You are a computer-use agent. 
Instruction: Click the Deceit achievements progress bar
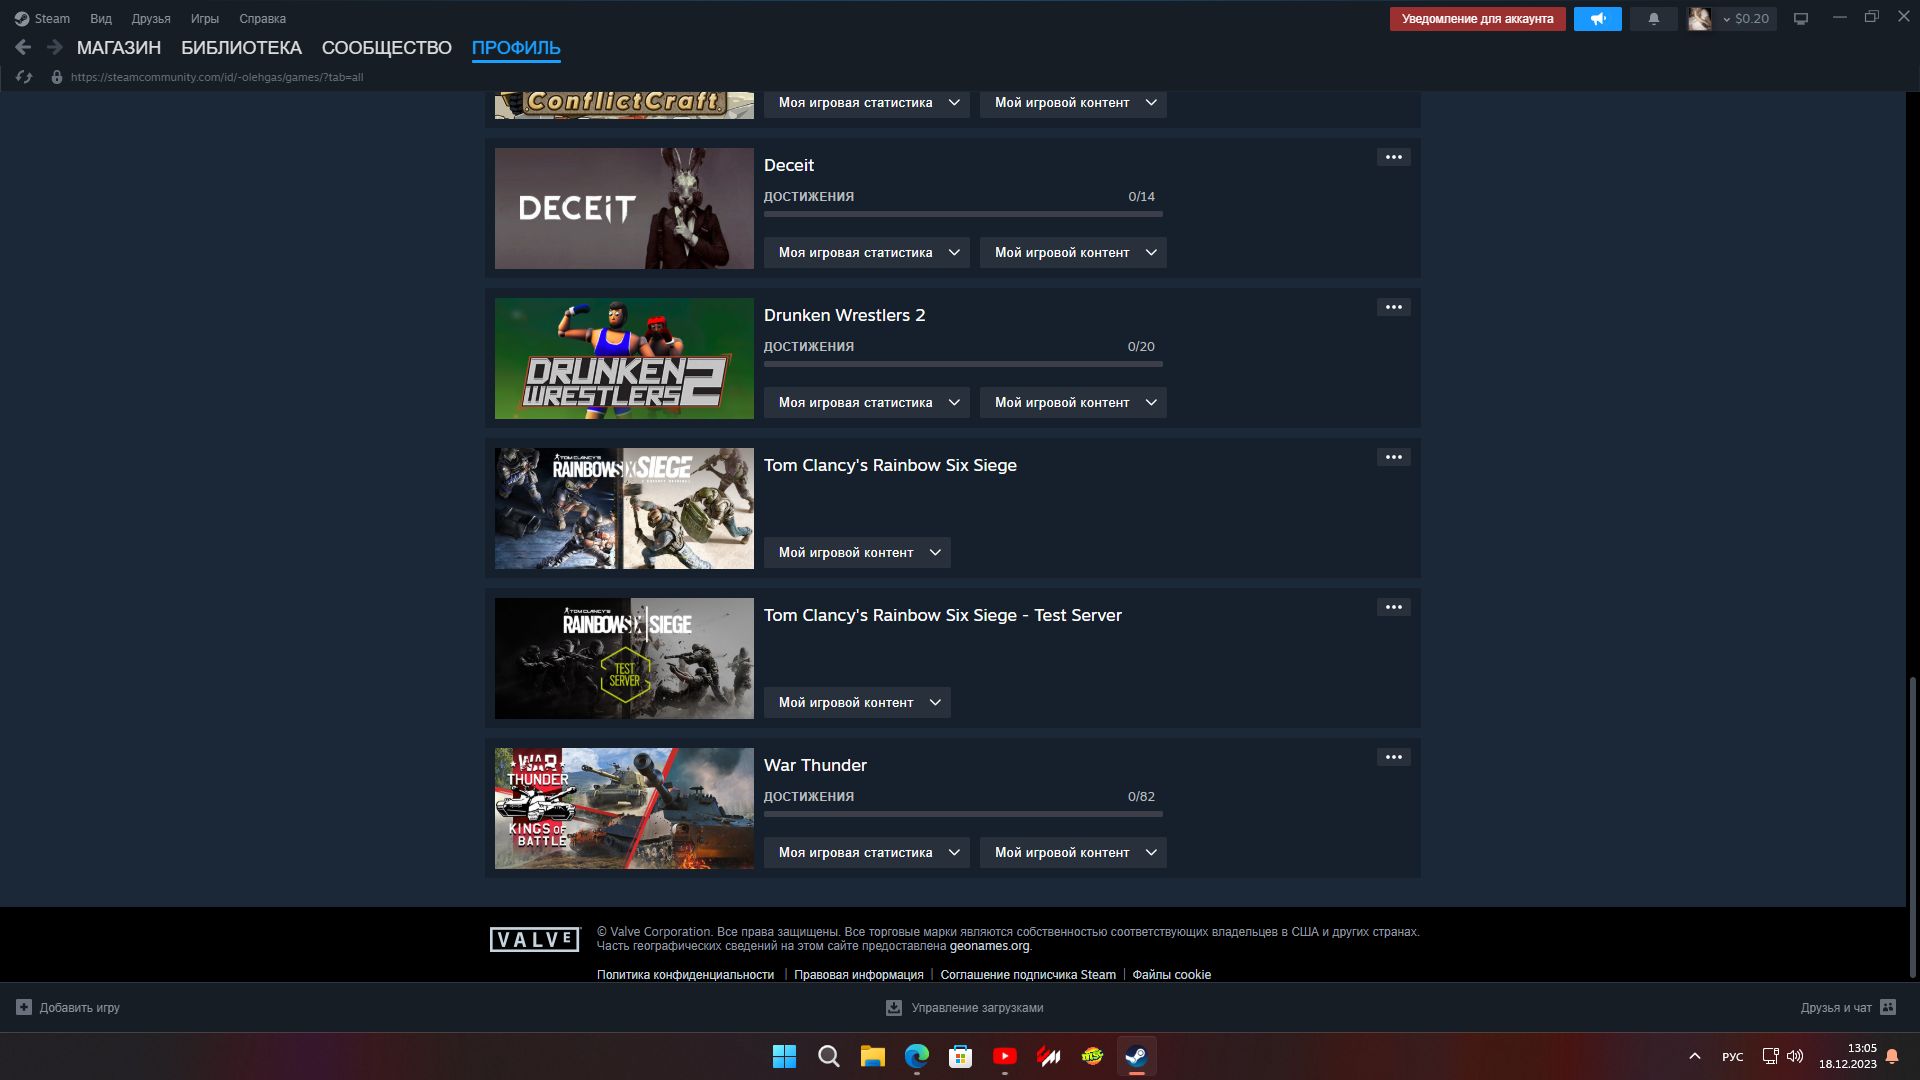(x=963, y=214)
